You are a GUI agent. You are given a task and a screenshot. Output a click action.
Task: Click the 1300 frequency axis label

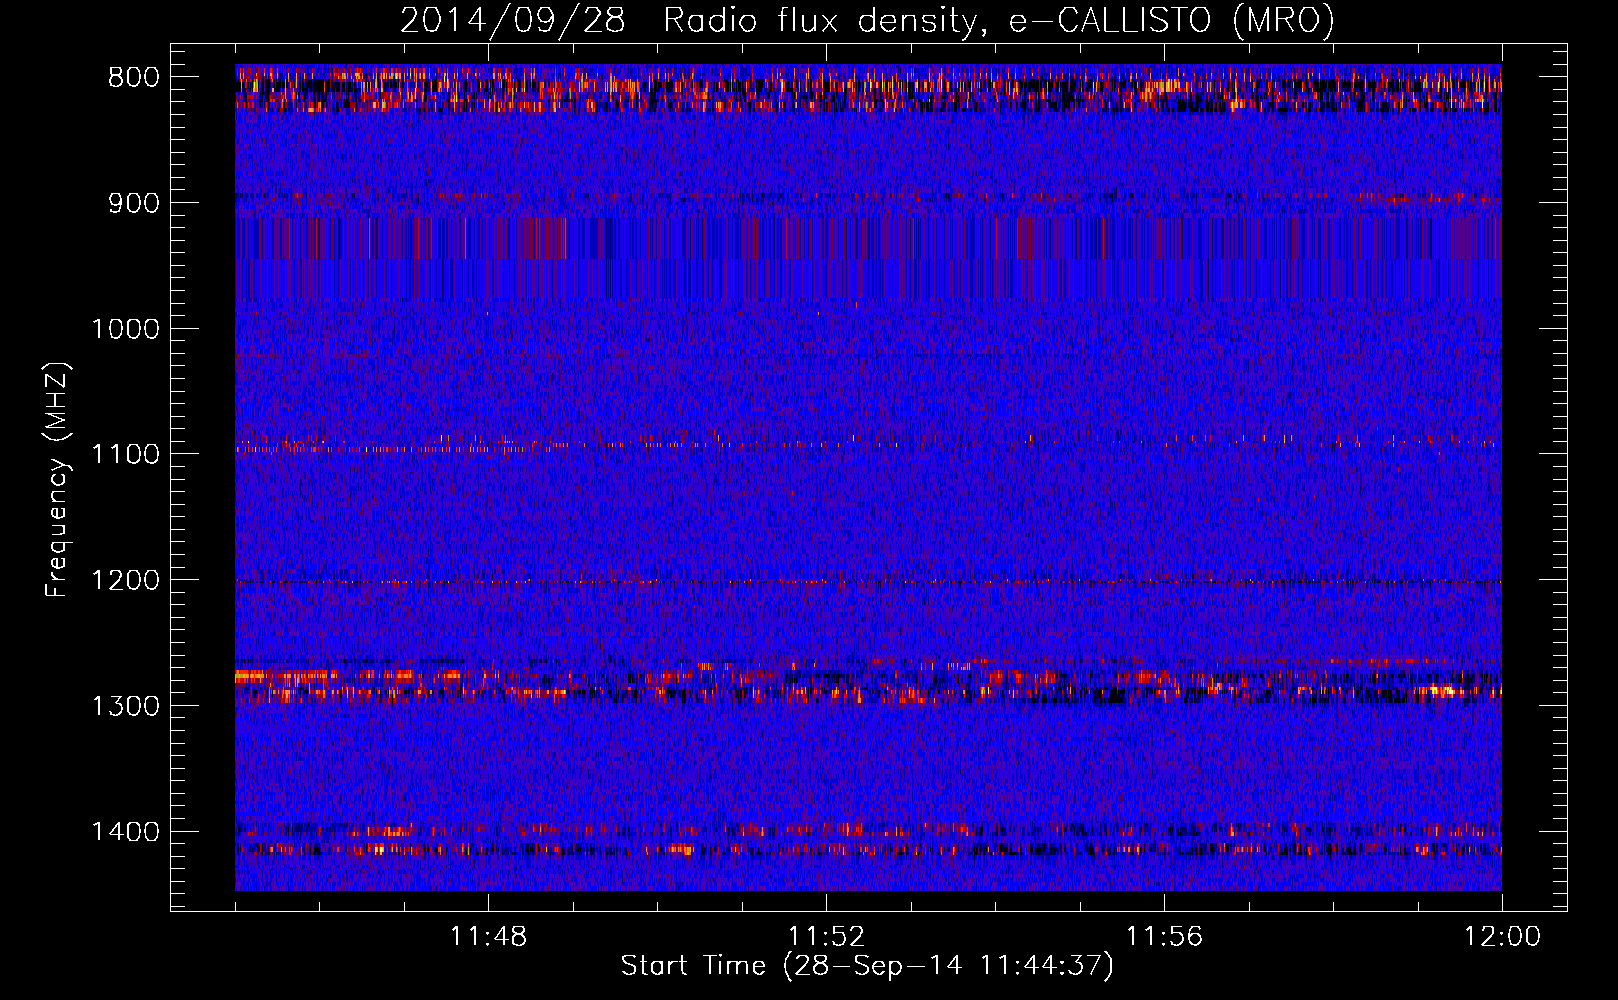click(125, 706)
